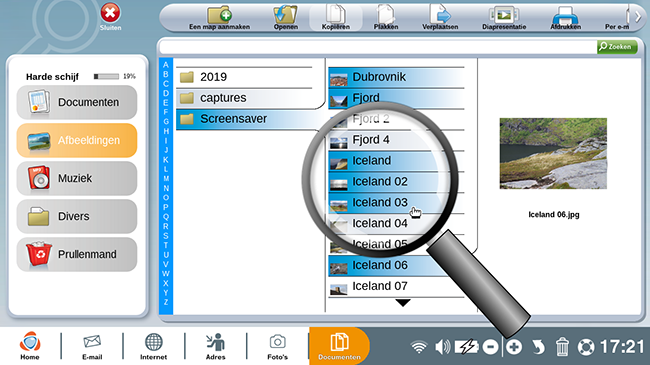Toggle the speaker volume icon
650x365 pixels.
[x=442, y=347]
